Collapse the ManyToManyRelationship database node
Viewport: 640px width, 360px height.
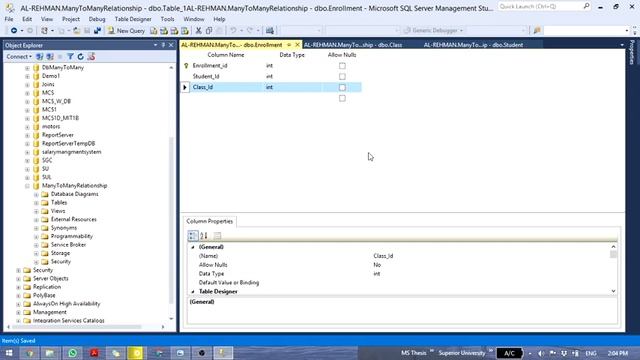(x=27, y=186)
